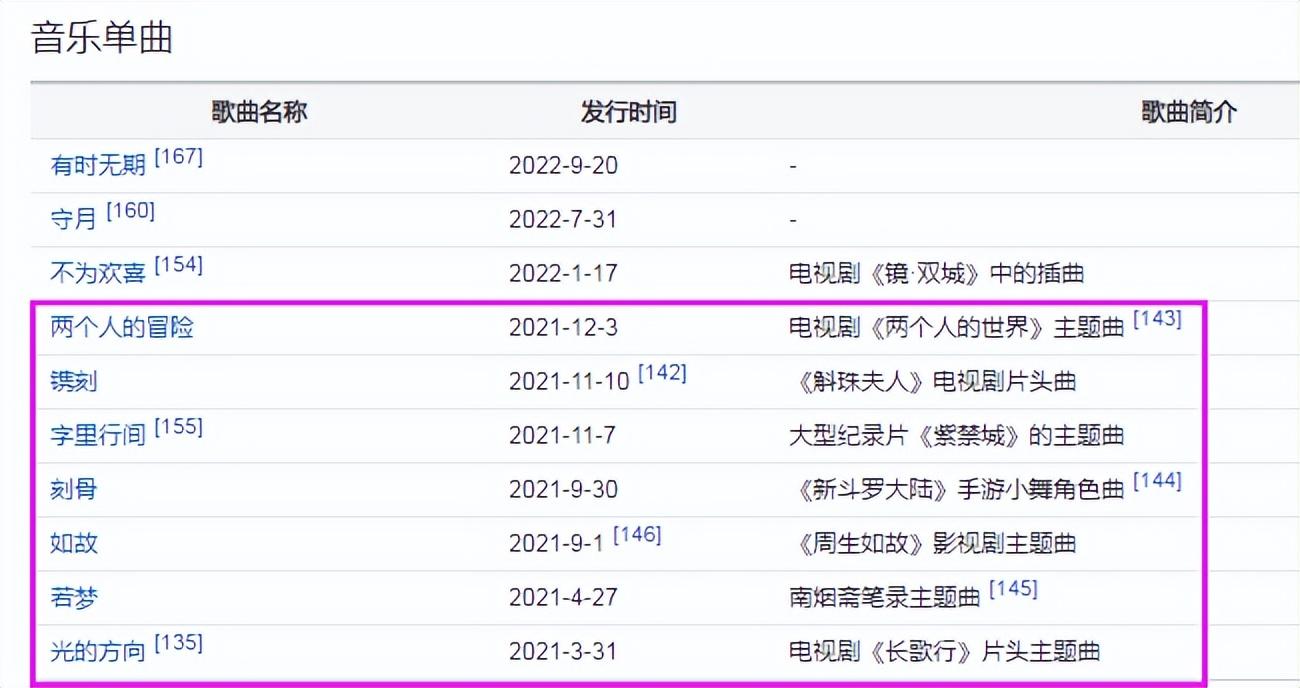Select the date cell 2022-1-17
This screenshot has height=688, width=1300.
pos(563,274)
